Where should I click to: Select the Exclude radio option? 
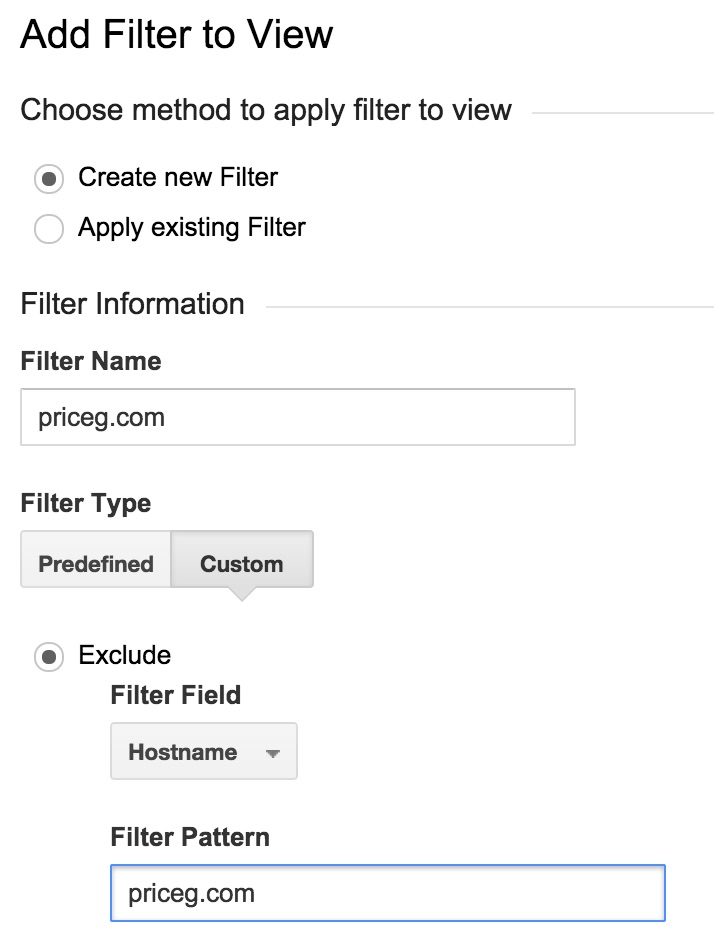click(x=49, y=657)
